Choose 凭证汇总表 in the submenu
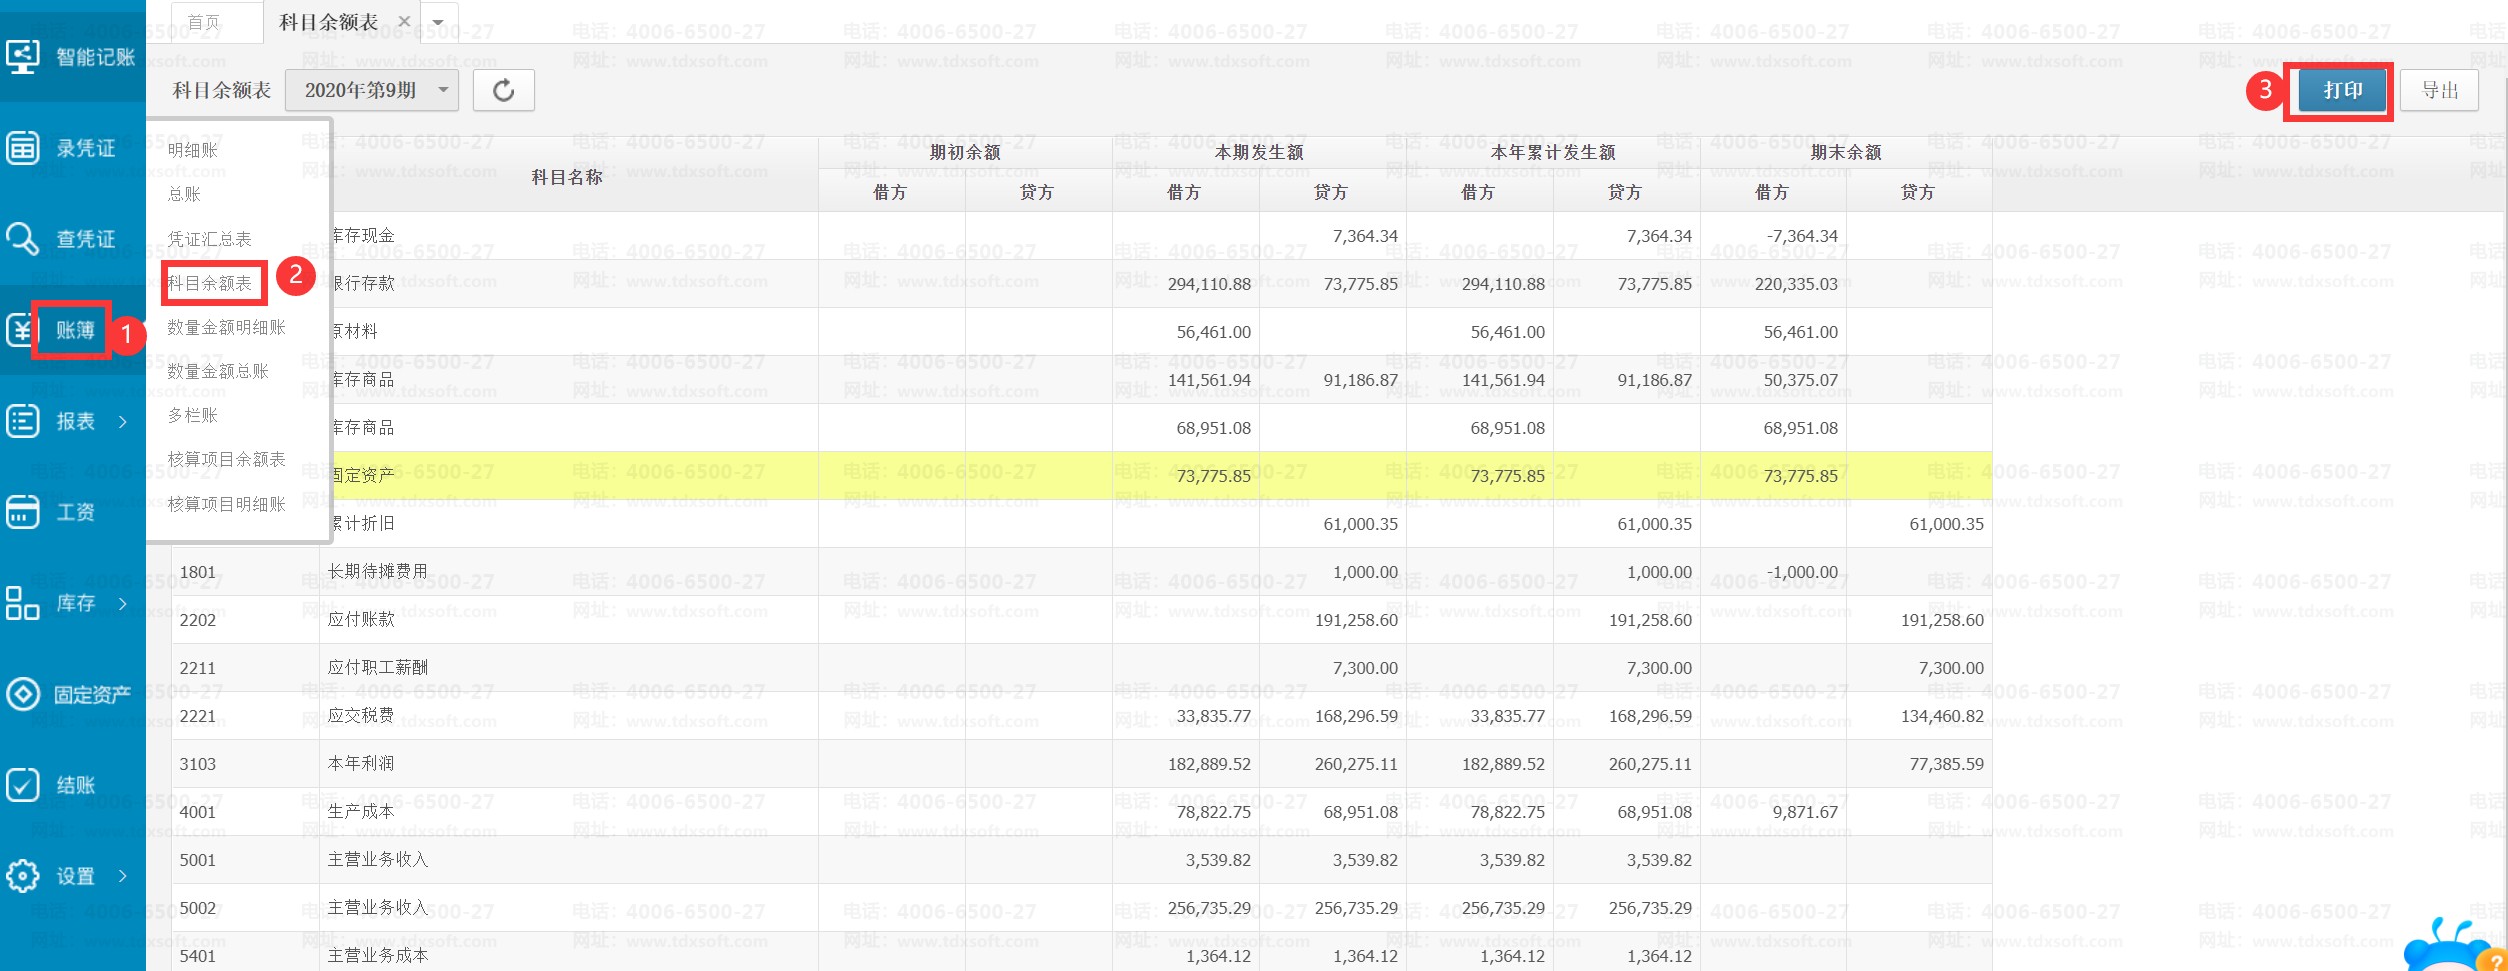 click(x=210, y=239)
